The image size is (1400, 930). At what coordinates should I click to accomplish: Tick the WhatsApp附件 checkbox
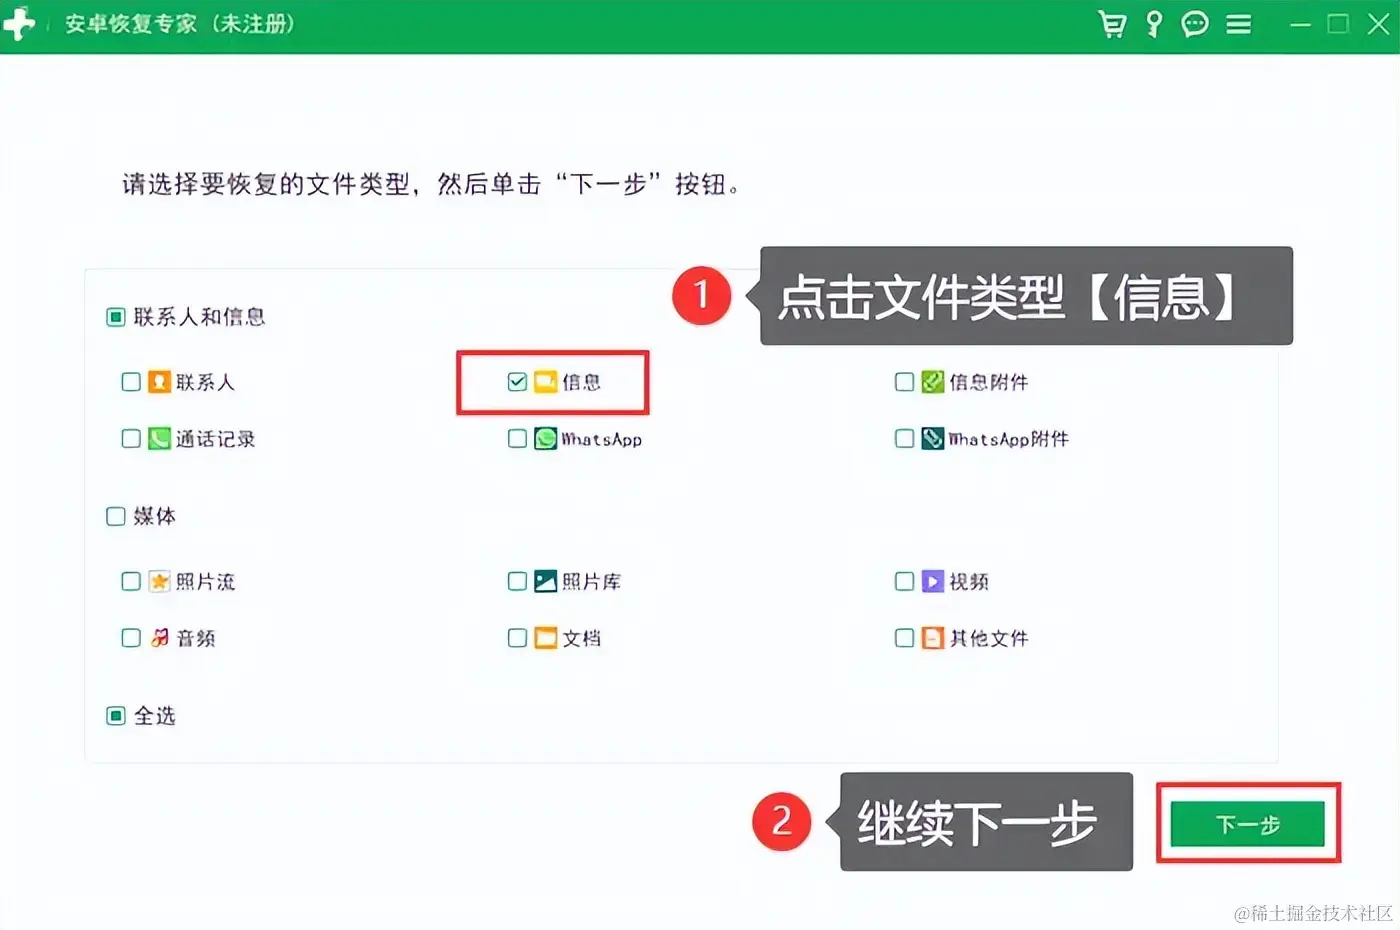pyautogui.click(x=904, y=439)
